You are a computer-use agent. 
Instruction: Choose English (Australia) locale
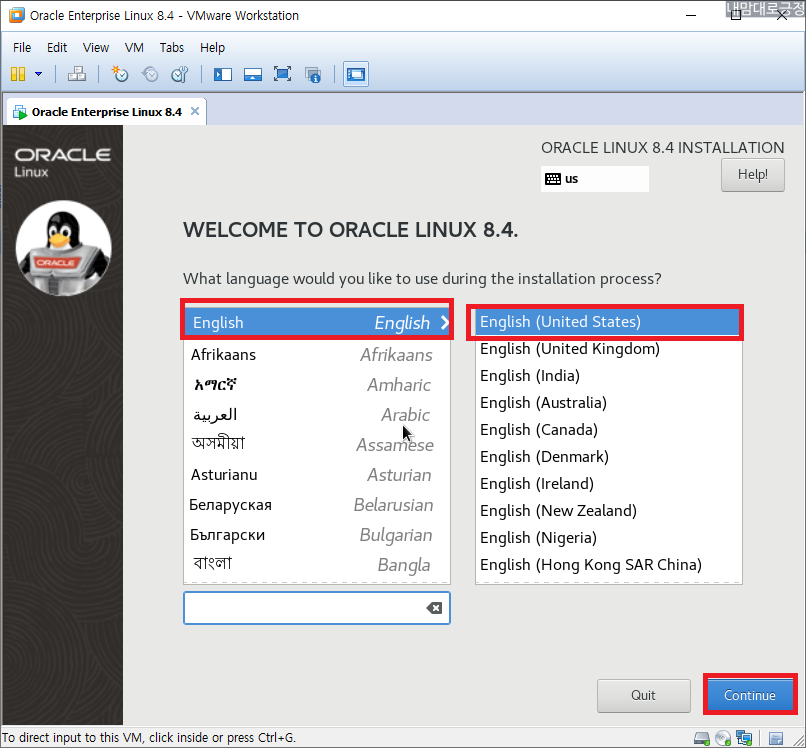coord(609,403)
